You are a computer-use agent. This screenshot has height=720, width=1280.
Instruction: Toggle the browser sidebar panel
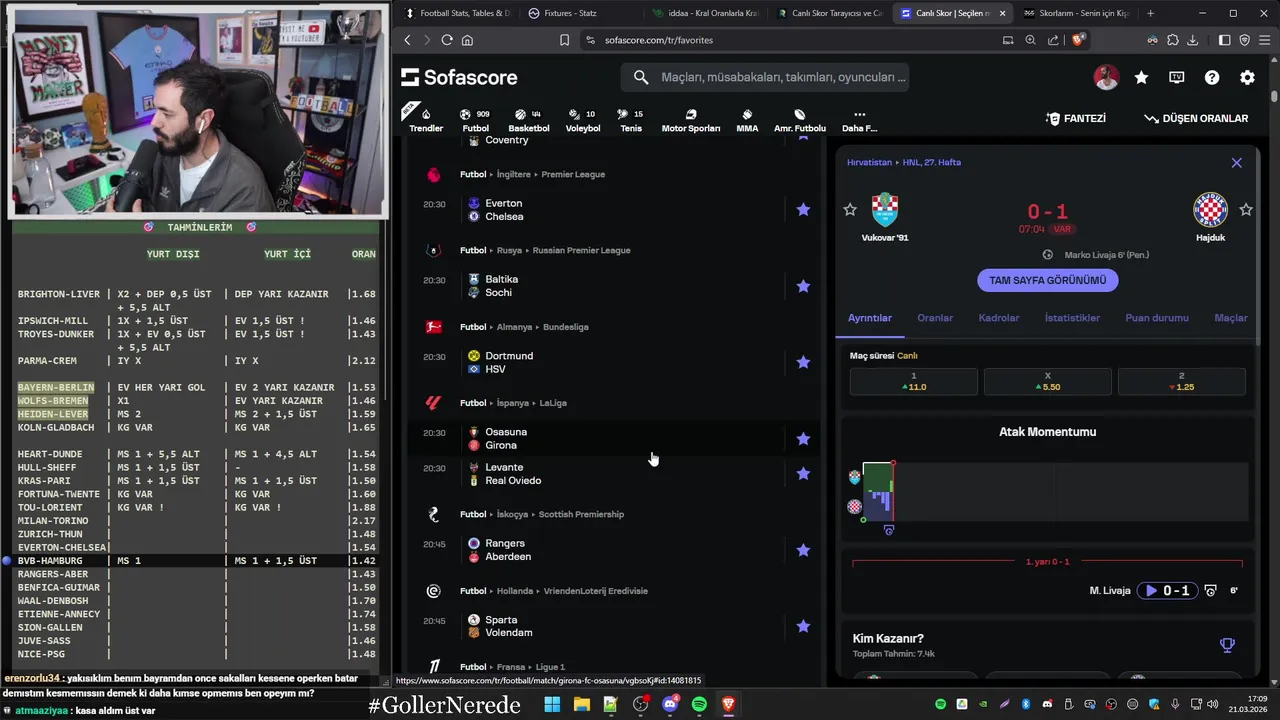(1225, 40)
